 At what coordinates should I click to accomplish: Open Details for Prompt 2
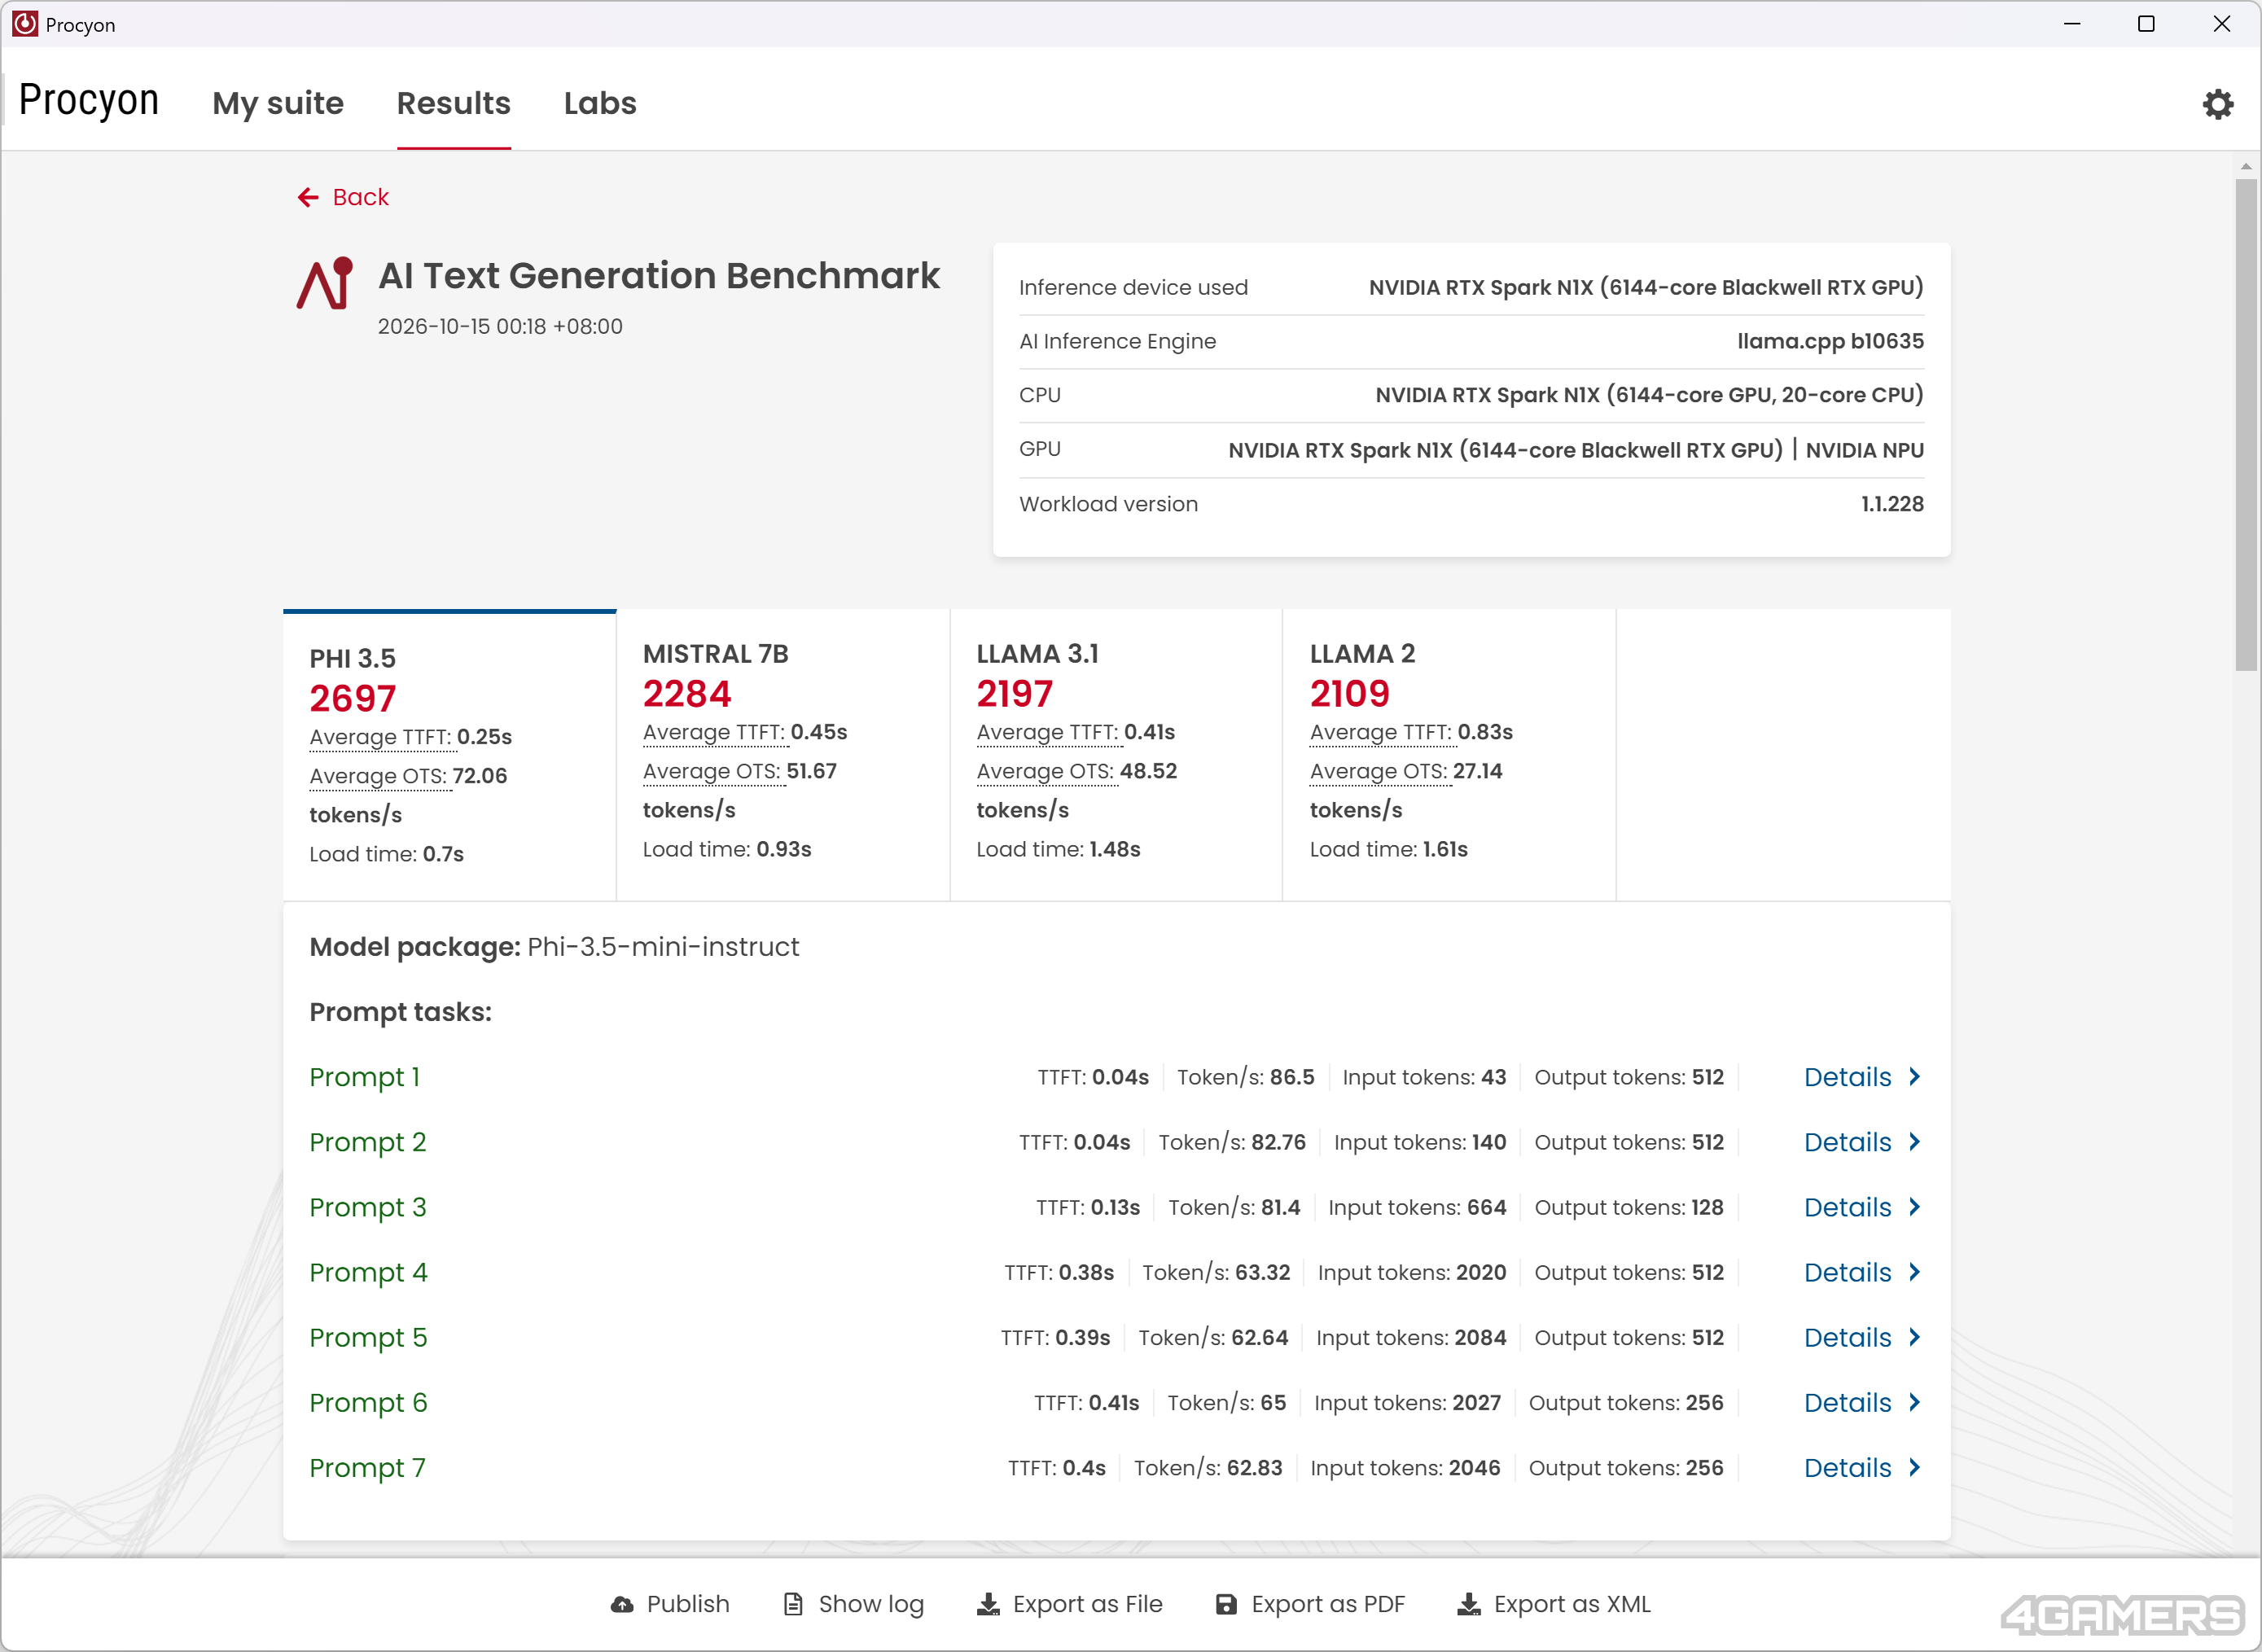click(1862, 1142)
